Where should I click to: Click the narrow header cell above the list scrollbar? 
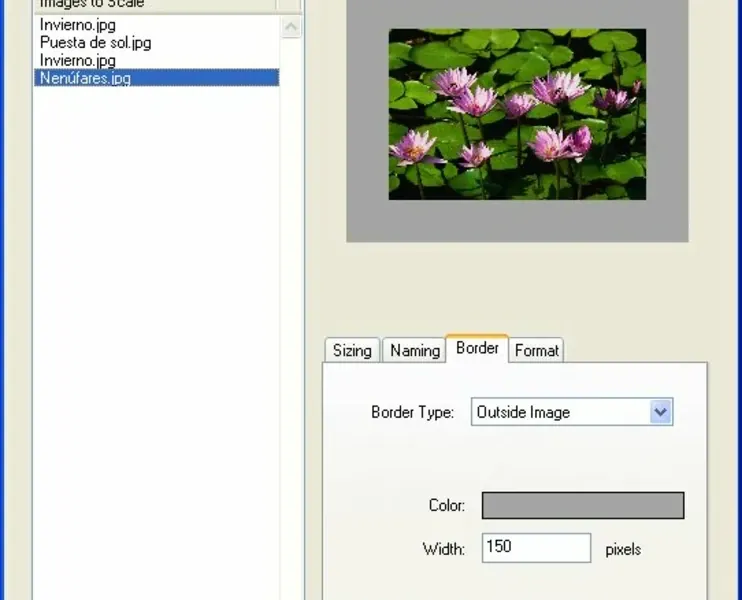289,5
